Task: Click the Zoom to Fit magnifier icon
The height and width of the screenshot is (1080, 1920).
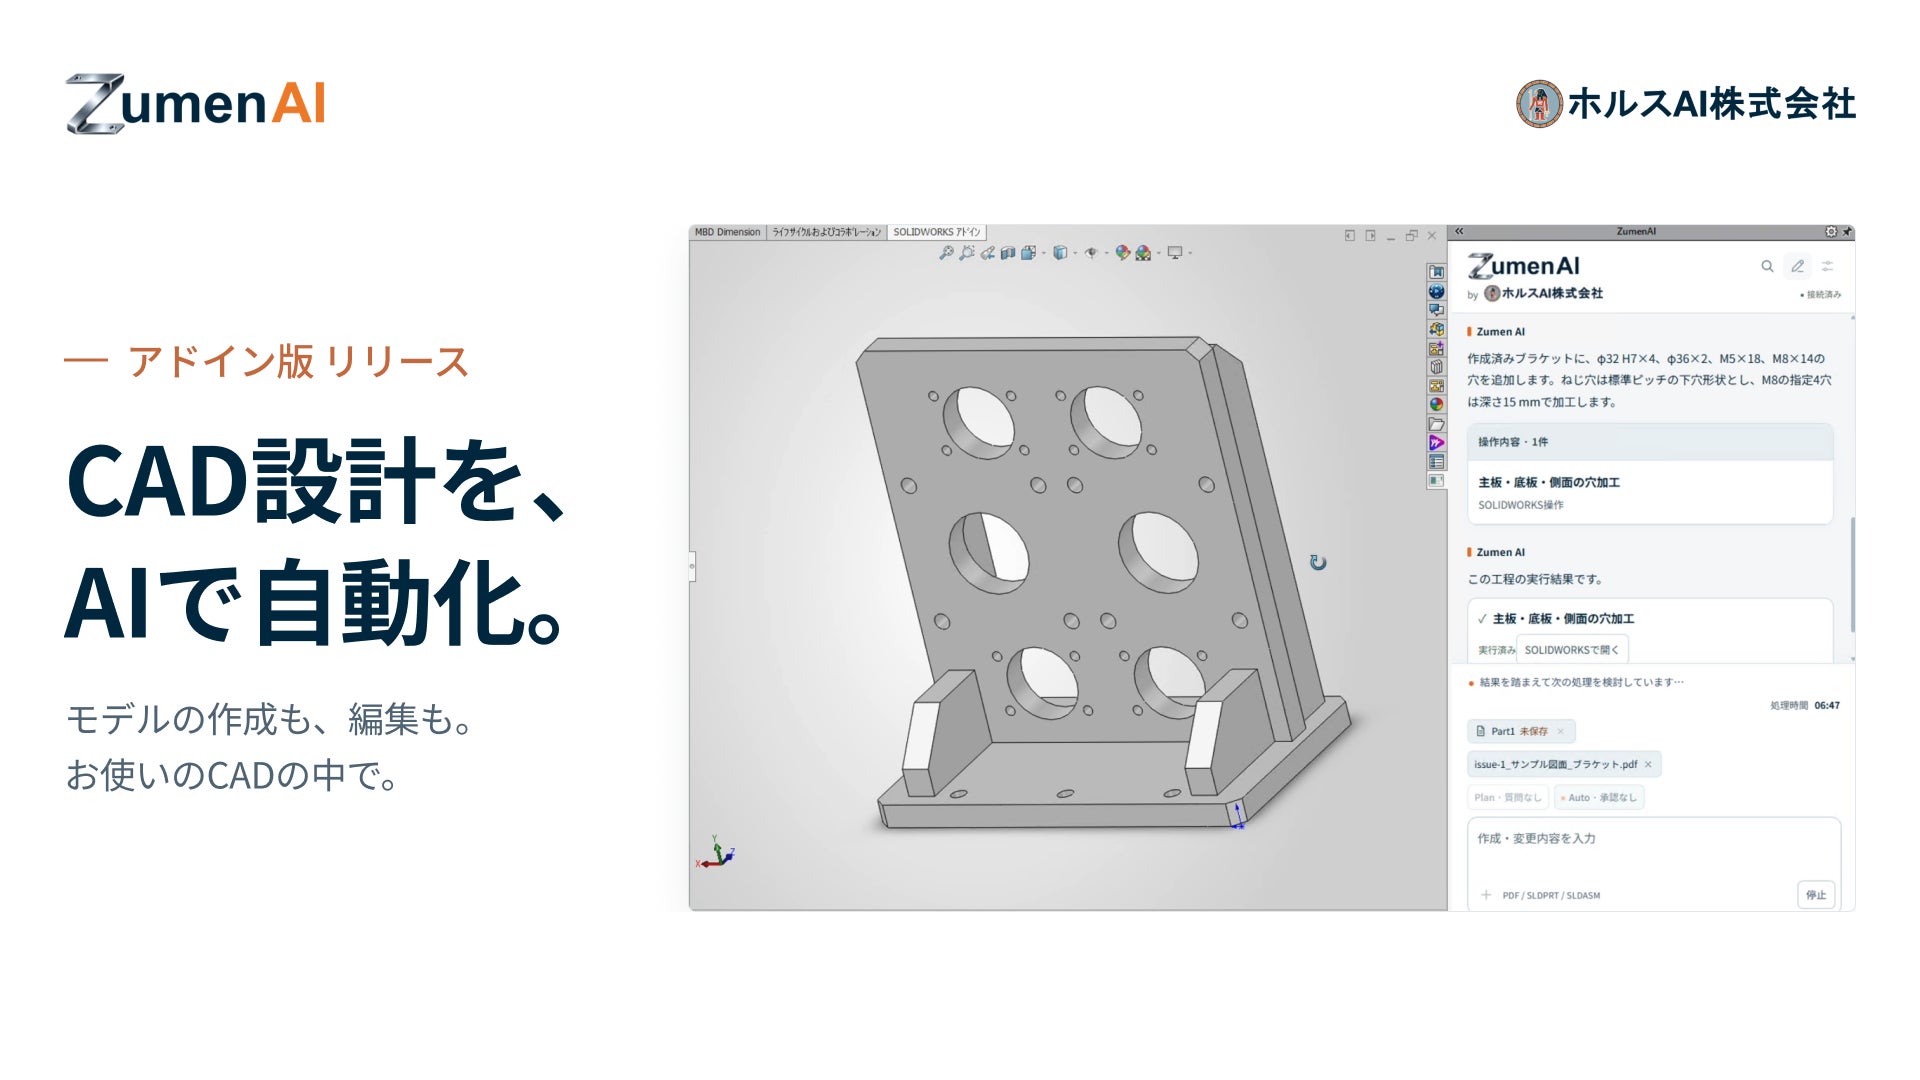Action: coord(946,253)
